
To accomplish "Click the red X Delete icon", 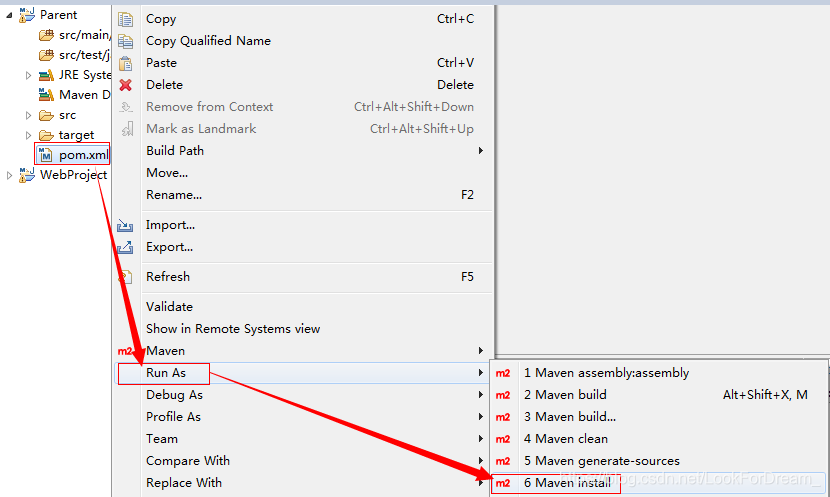I will 125,85.
